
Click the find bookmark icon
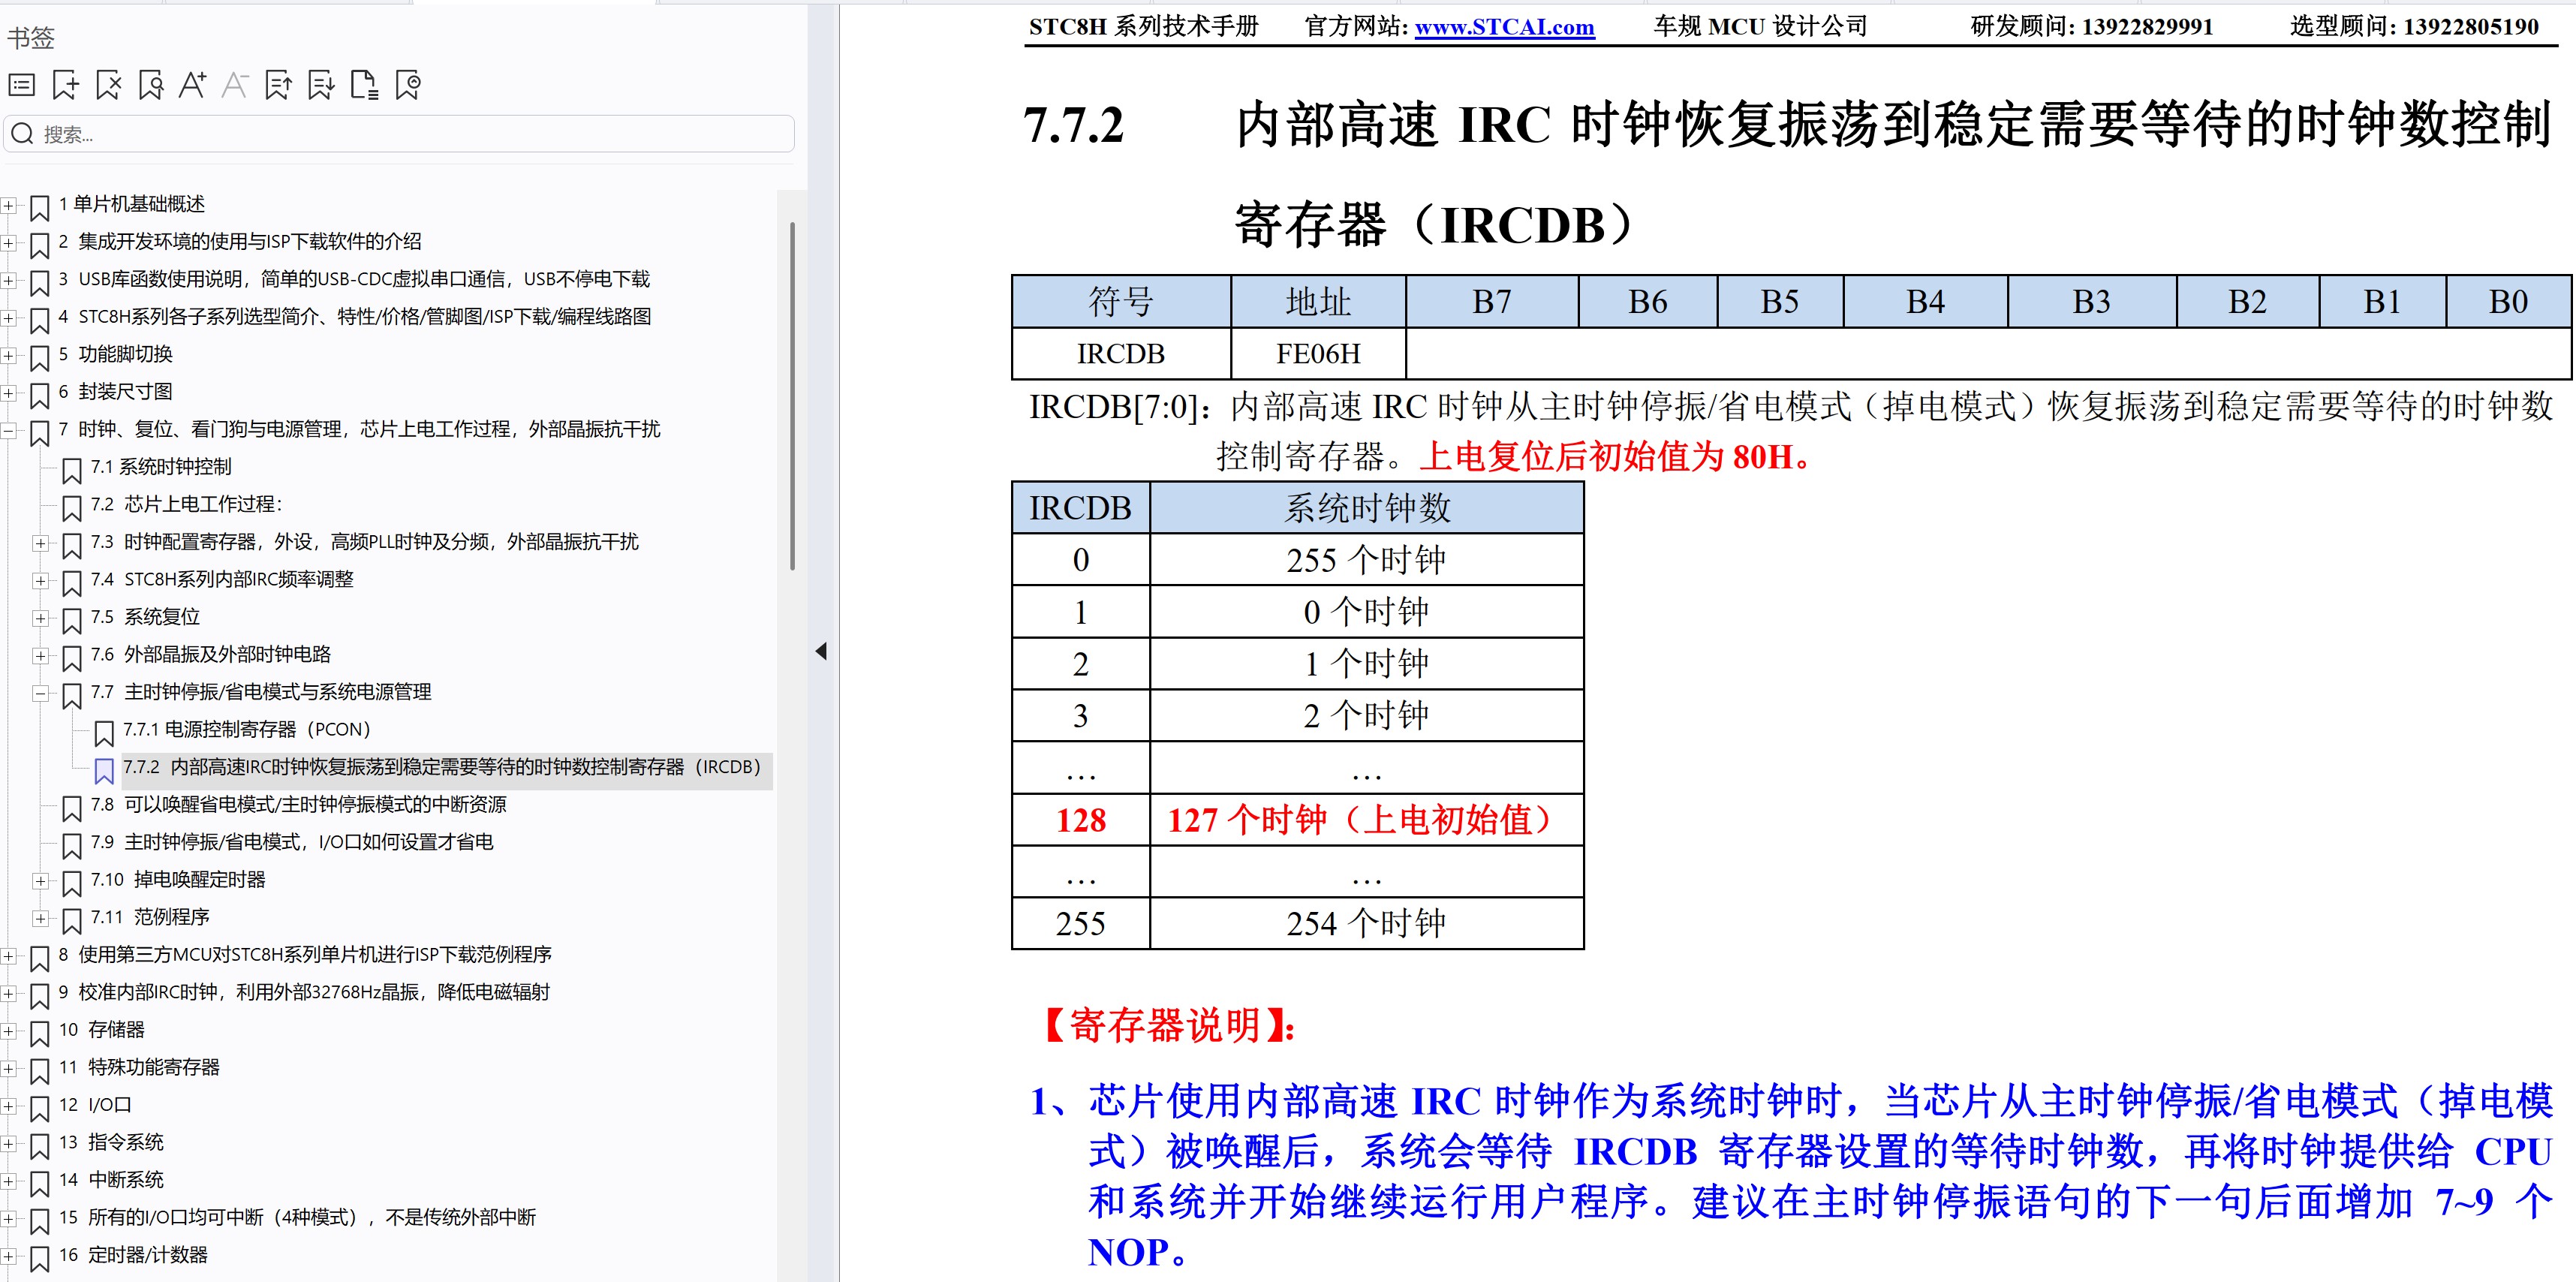pyautogui.click(x=151, y=86)
